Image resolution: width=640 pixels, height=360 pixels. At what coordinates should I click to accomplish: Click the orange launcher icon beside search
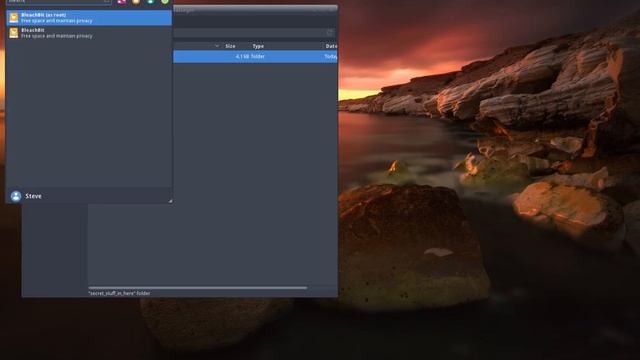click(136, 2)
